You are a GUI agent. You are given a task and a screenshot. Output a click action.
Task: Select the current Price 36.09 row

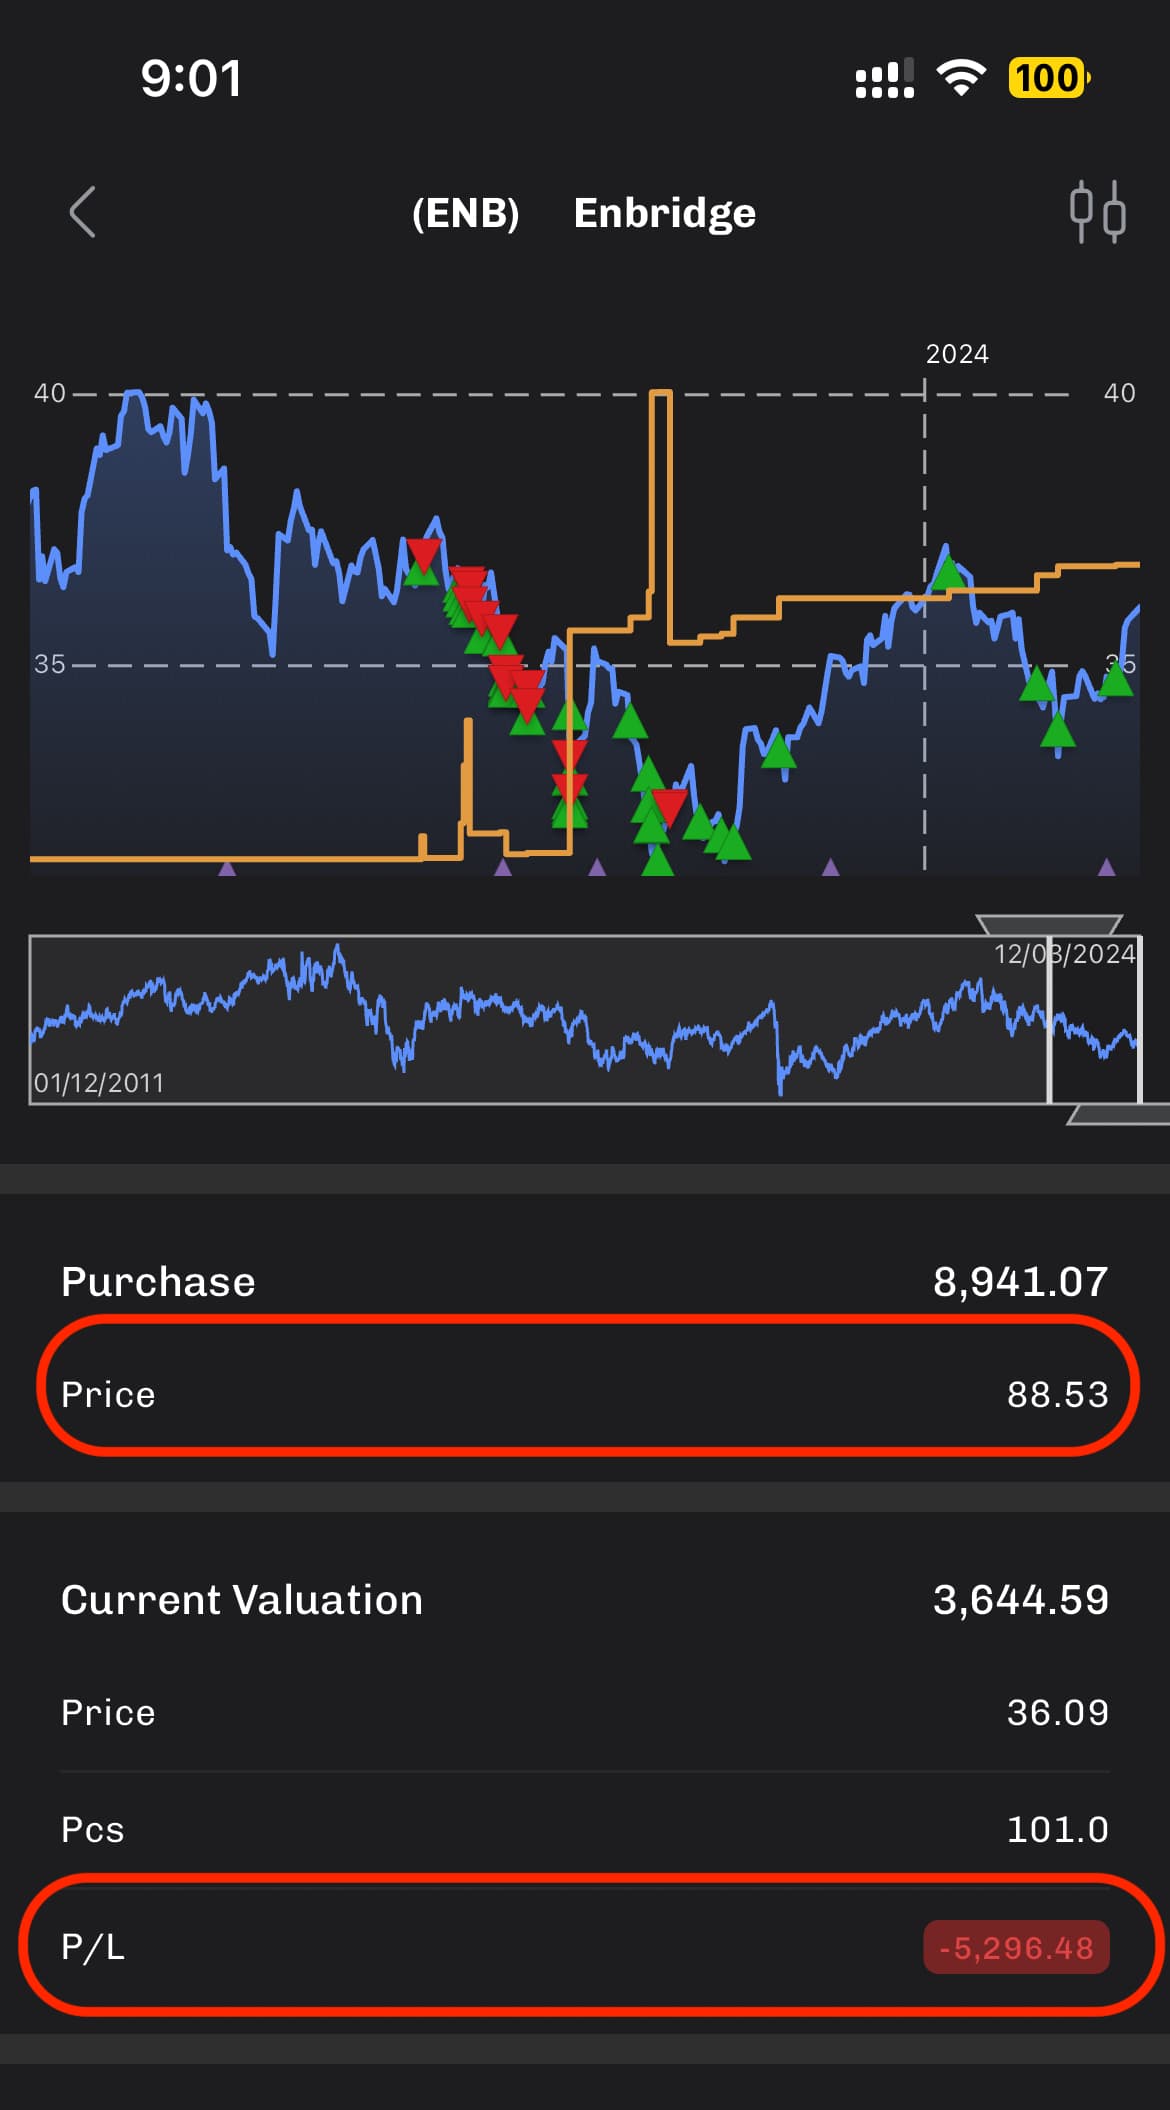pyautogui.click(x=584, y=1713)
